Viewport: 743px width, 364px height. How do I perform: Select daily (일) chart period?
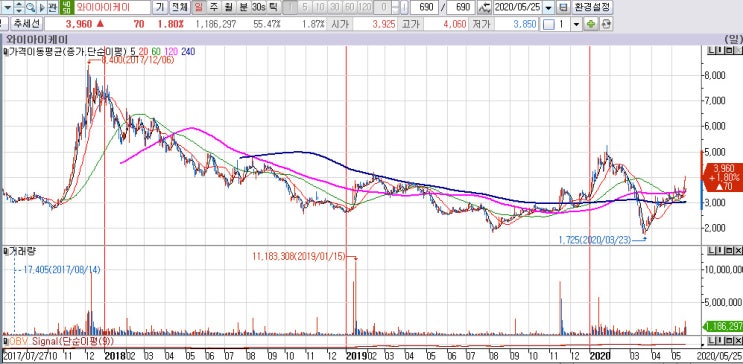tap(198, 7)
